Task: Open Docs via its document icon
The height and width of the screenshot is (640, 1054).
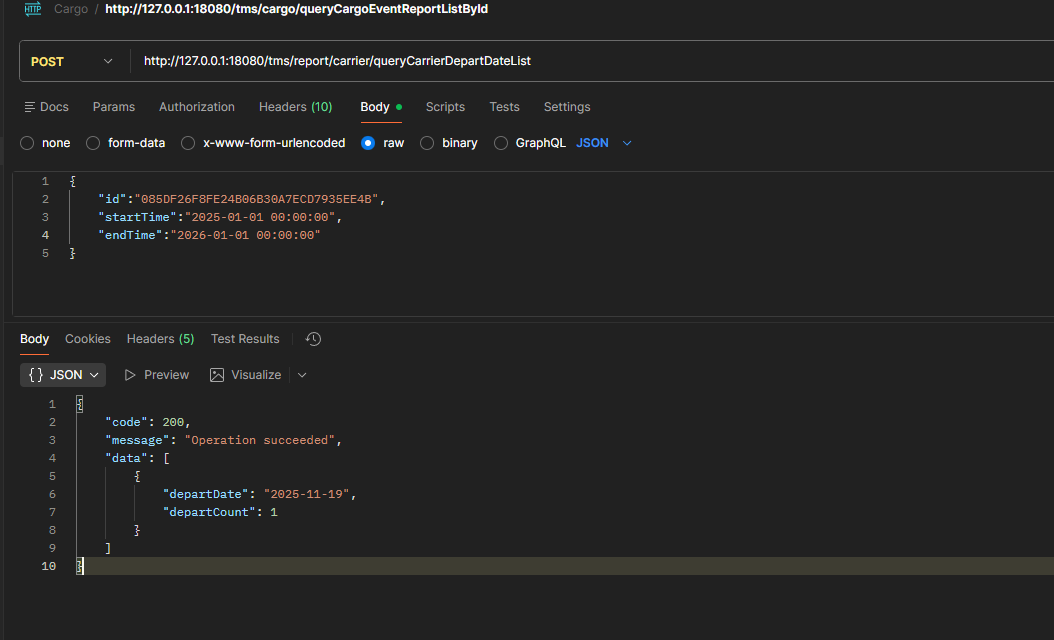Action: click(x=30, y=107)
